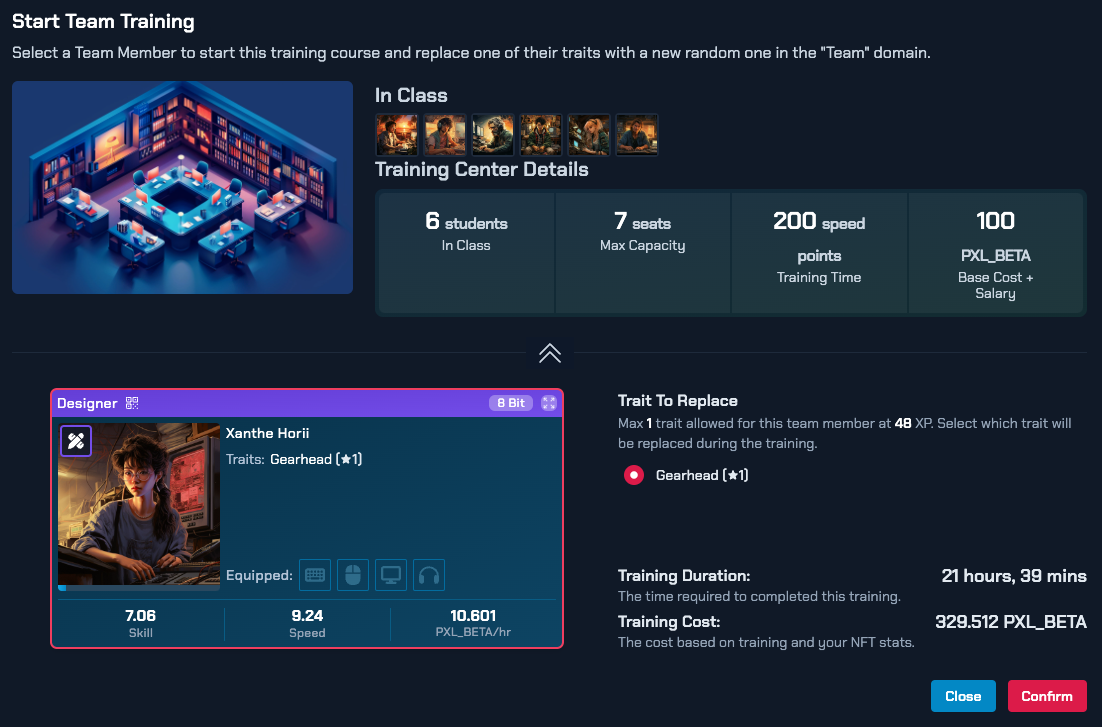This screenshot has width=1102, height=727.
Task: Confirm the team training
Action: pyautogui.click(x=1046, y=696)
